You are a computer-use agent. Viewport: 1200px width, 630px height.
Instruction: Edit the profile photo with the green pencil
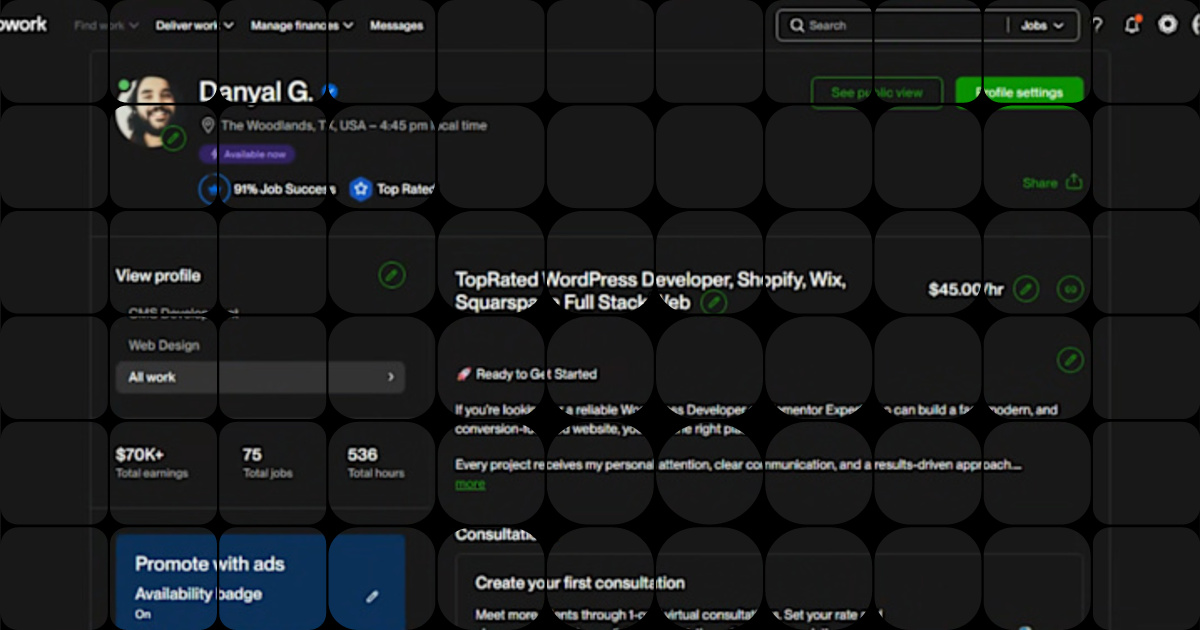click(174, 138)
